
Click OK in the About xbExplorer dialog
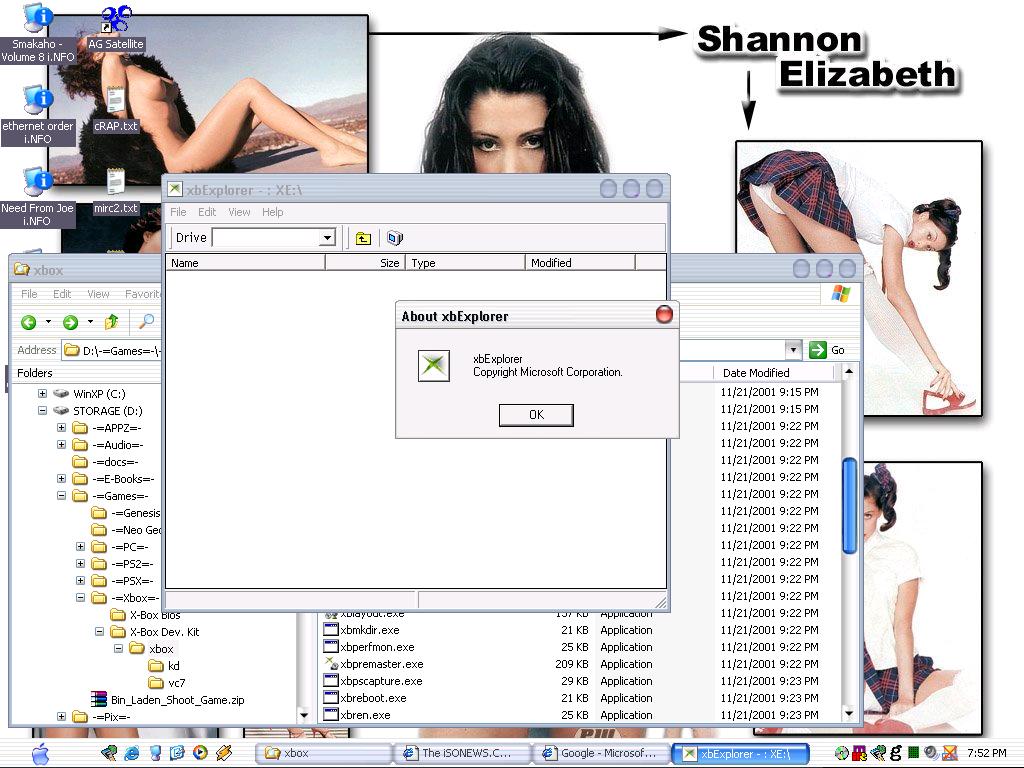point(536,415)
